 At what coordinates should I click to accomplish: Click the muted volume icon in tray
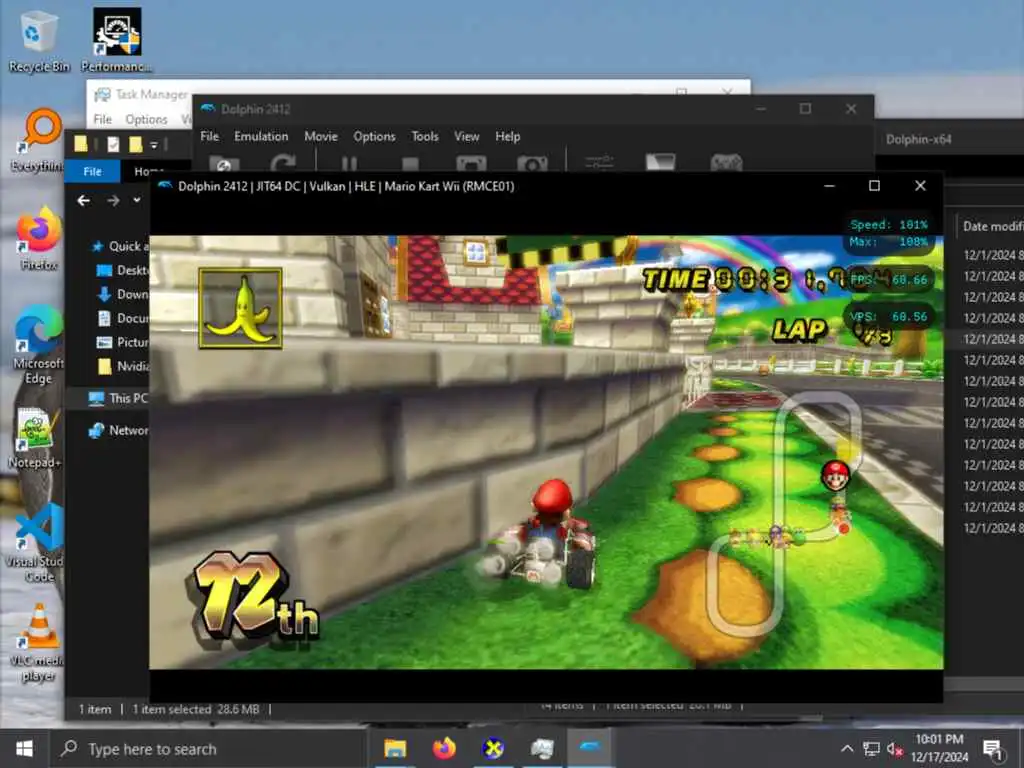pos(895,750)
